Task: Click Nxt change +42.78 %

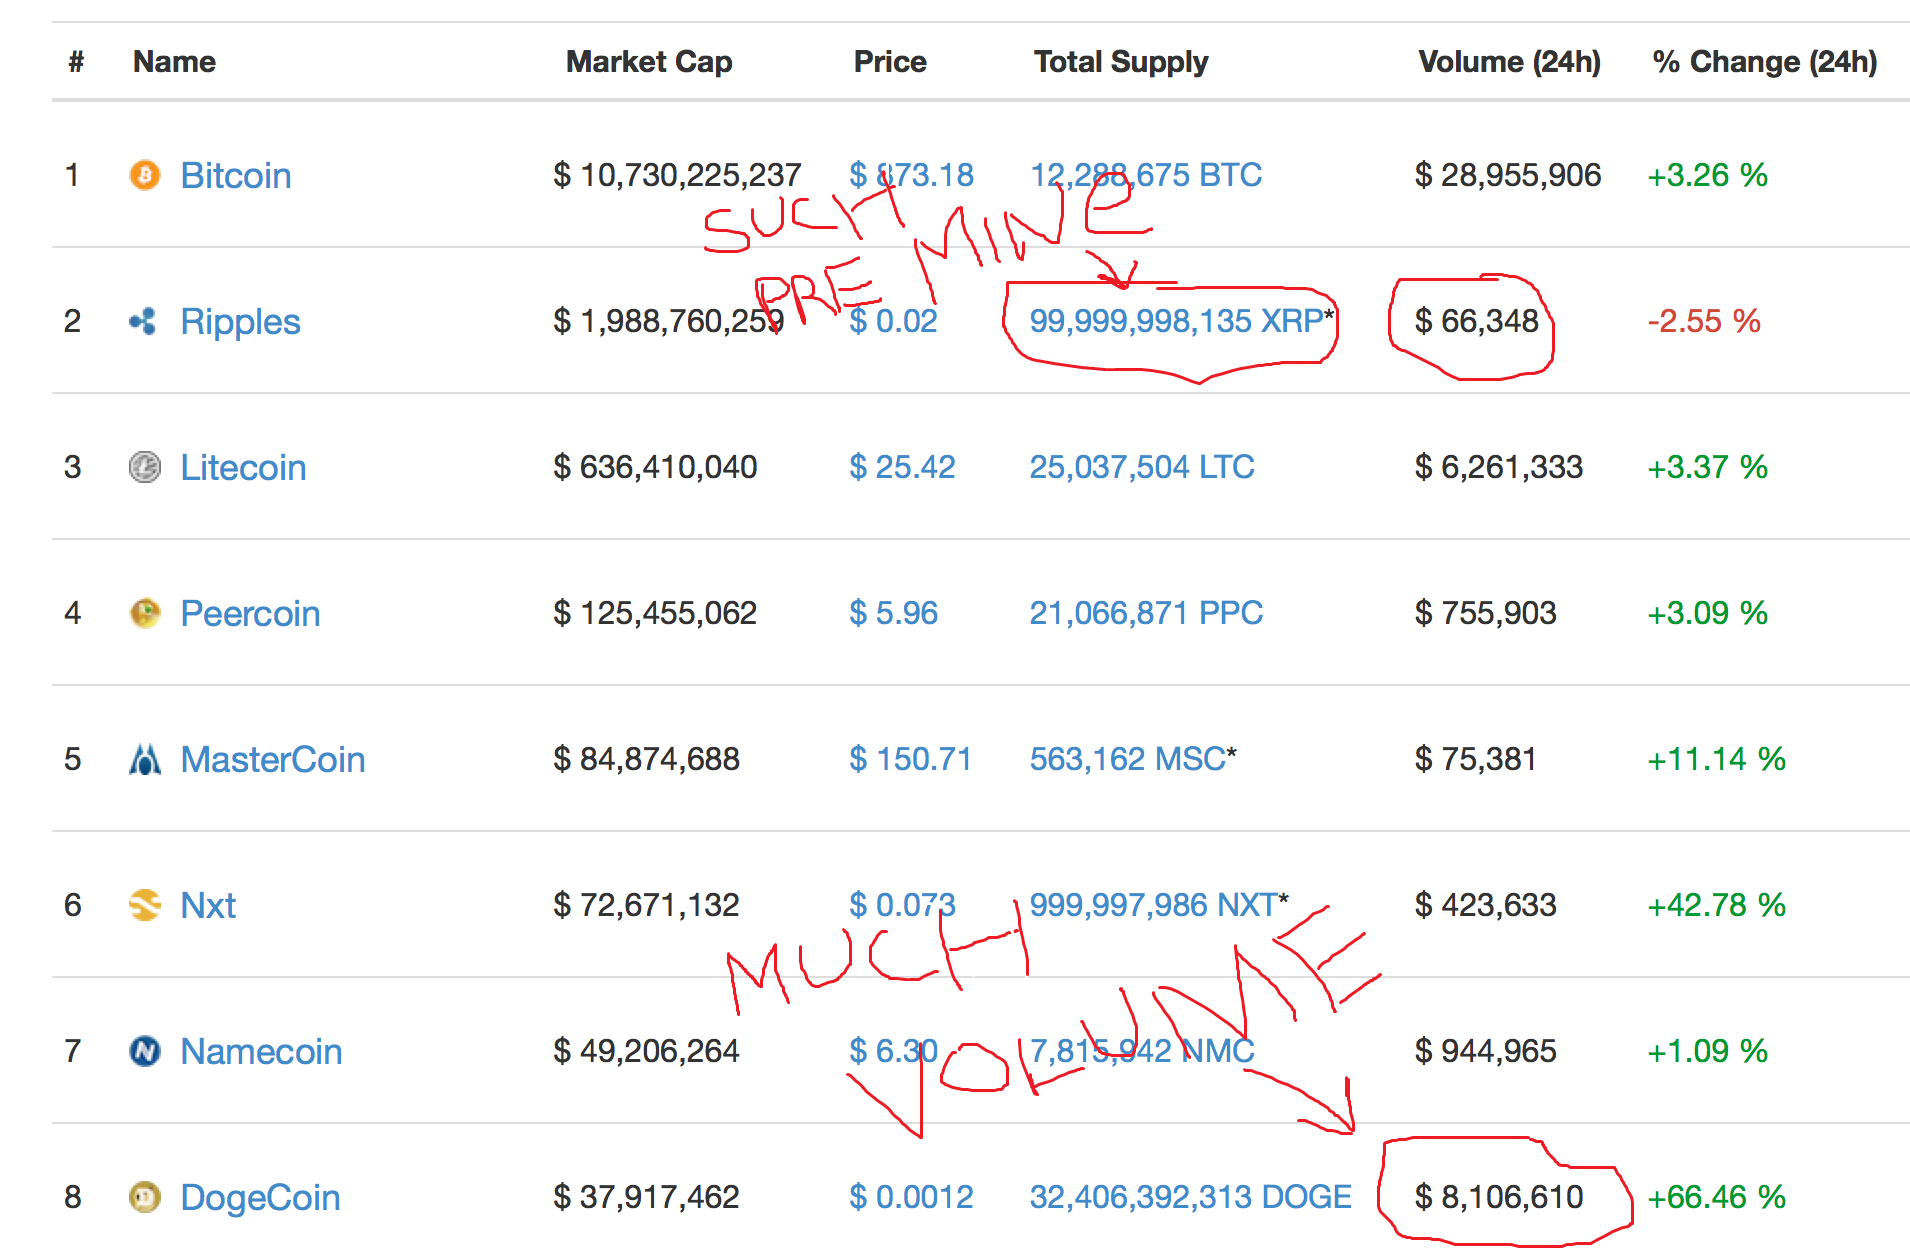Action: pos(1717,905)
